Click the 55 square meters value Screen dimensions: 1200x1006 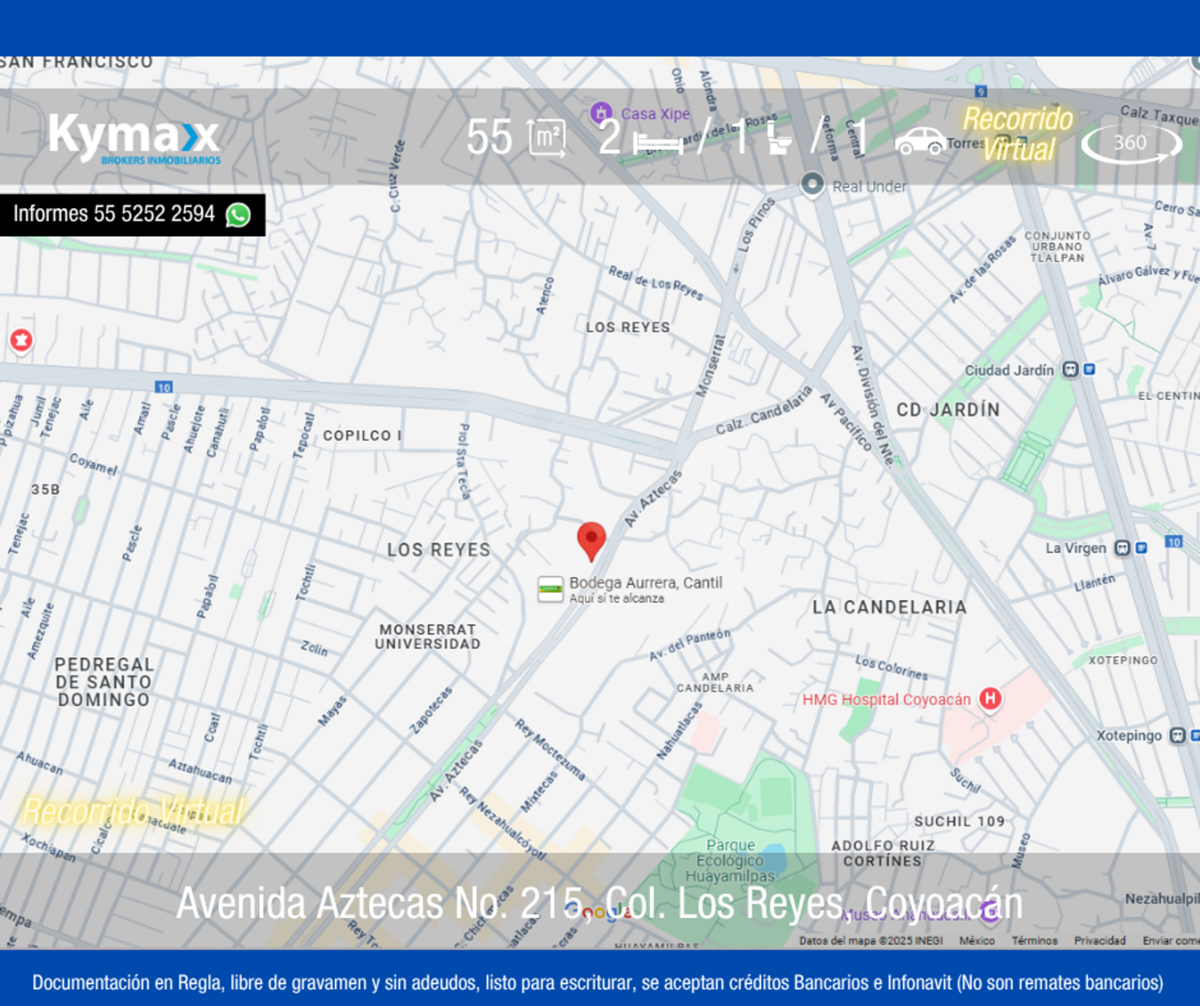coord(489,138)
